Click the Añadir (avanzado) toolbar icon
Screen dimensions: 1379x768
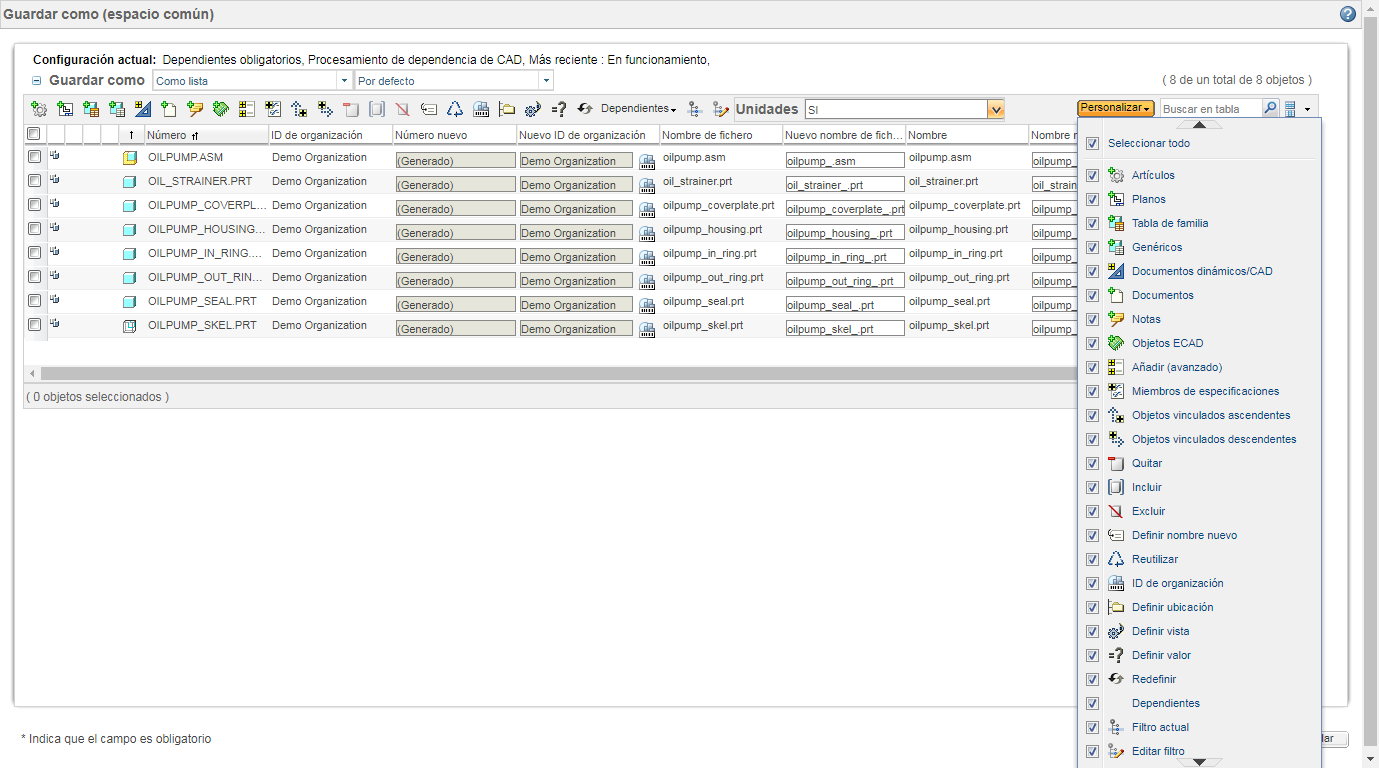point(247,109)
